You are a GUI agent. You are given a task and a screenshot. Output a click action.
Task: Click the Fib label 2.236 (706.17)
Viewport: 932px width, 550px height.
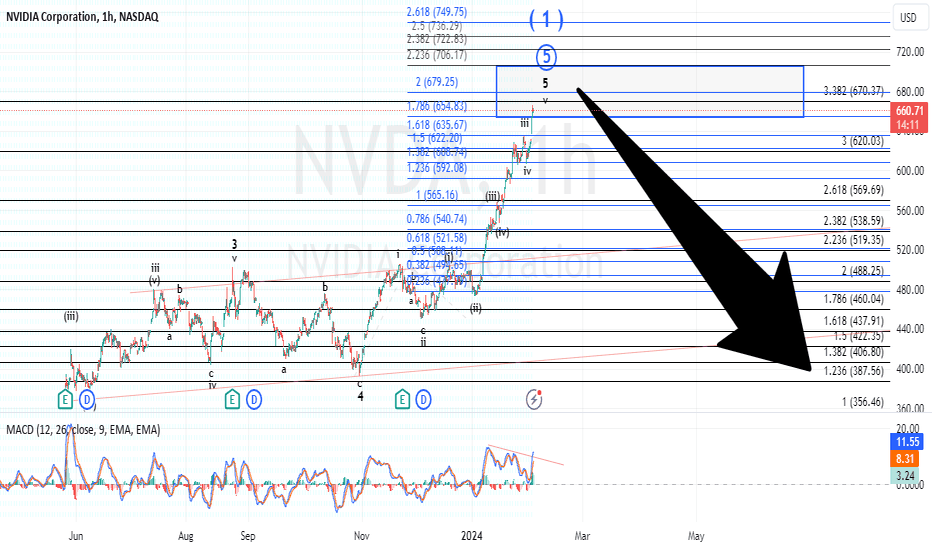[x=437, y=55]
